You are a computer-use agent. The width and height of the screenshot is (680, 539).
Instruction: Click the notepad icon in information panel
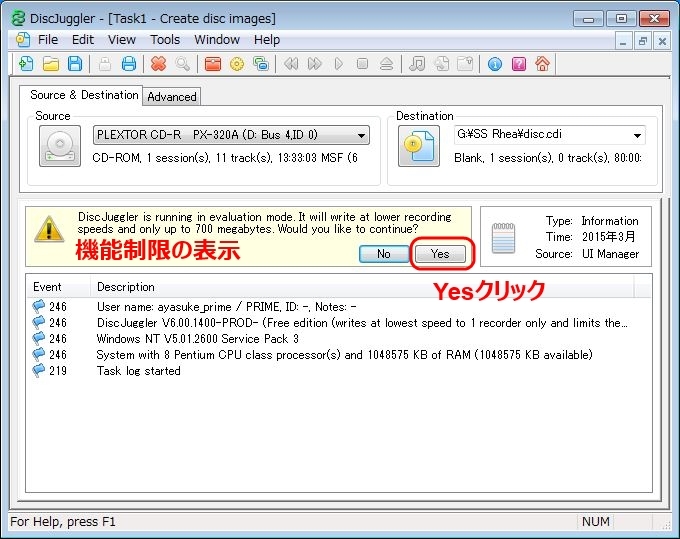point(503,238)
